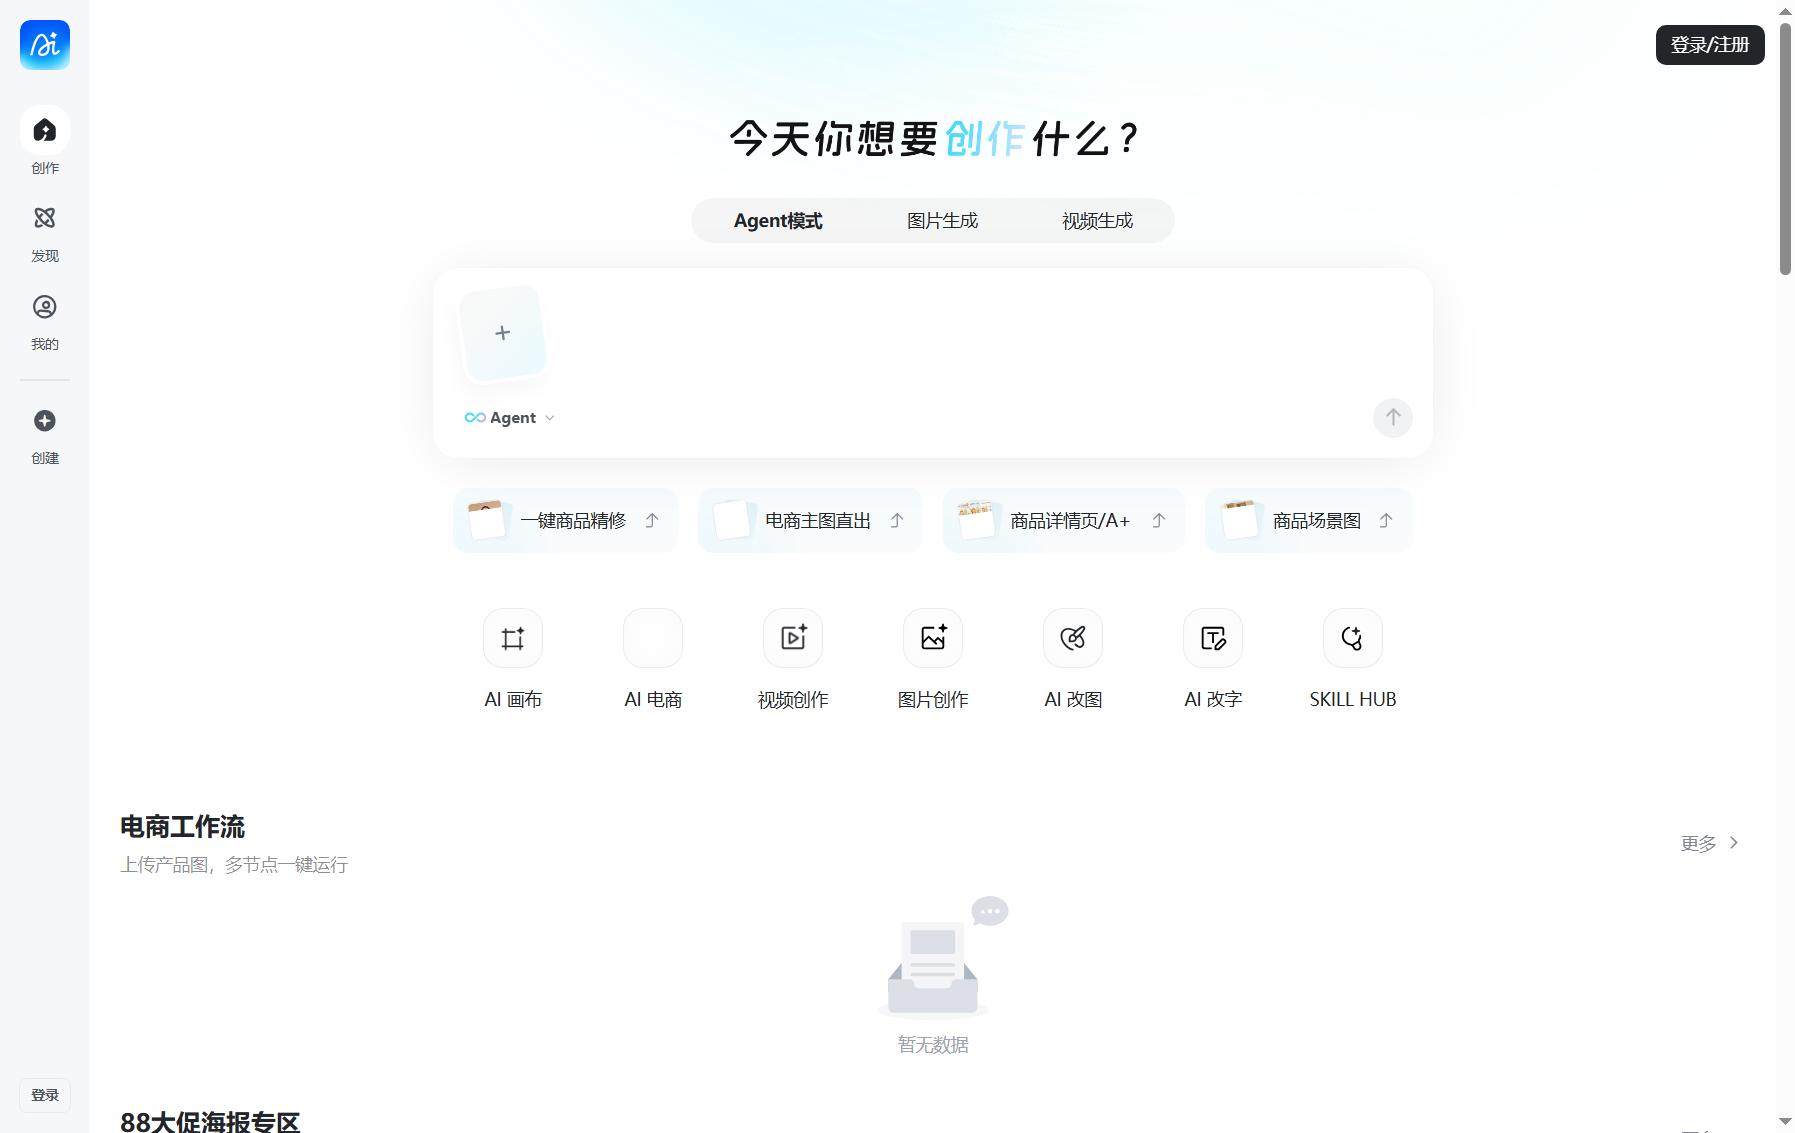Switch to Agent模式 tab
1795x1133 pixels.
click(x=778, y=221)
